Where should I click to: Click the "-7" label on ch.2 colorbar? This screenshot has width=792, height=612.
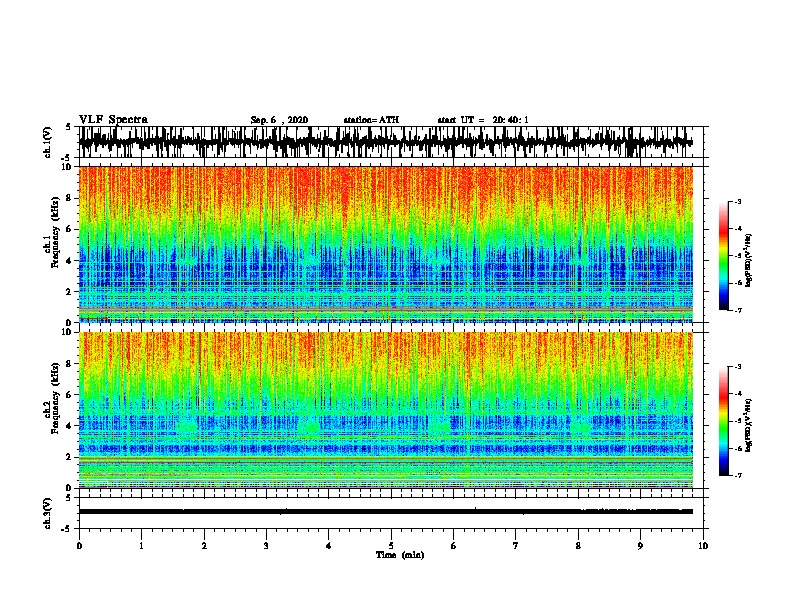[x=738, y=475]
